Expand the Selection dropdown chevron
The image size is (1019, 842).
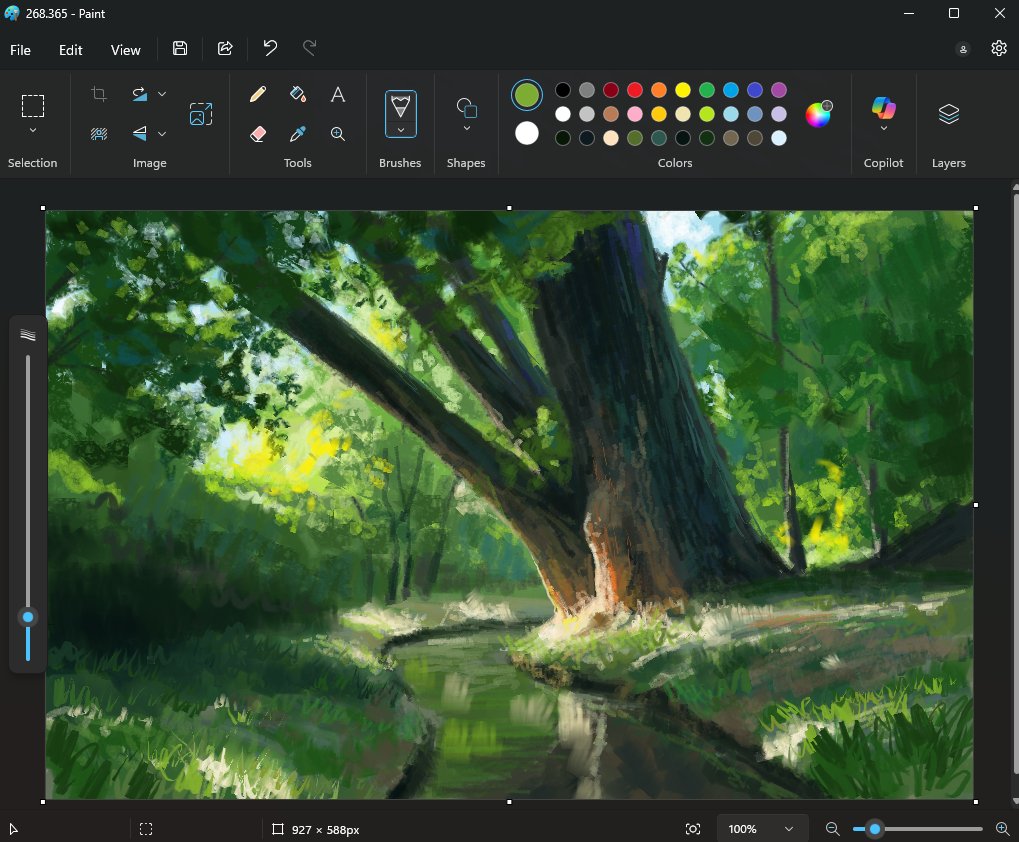tap(32, 130)
